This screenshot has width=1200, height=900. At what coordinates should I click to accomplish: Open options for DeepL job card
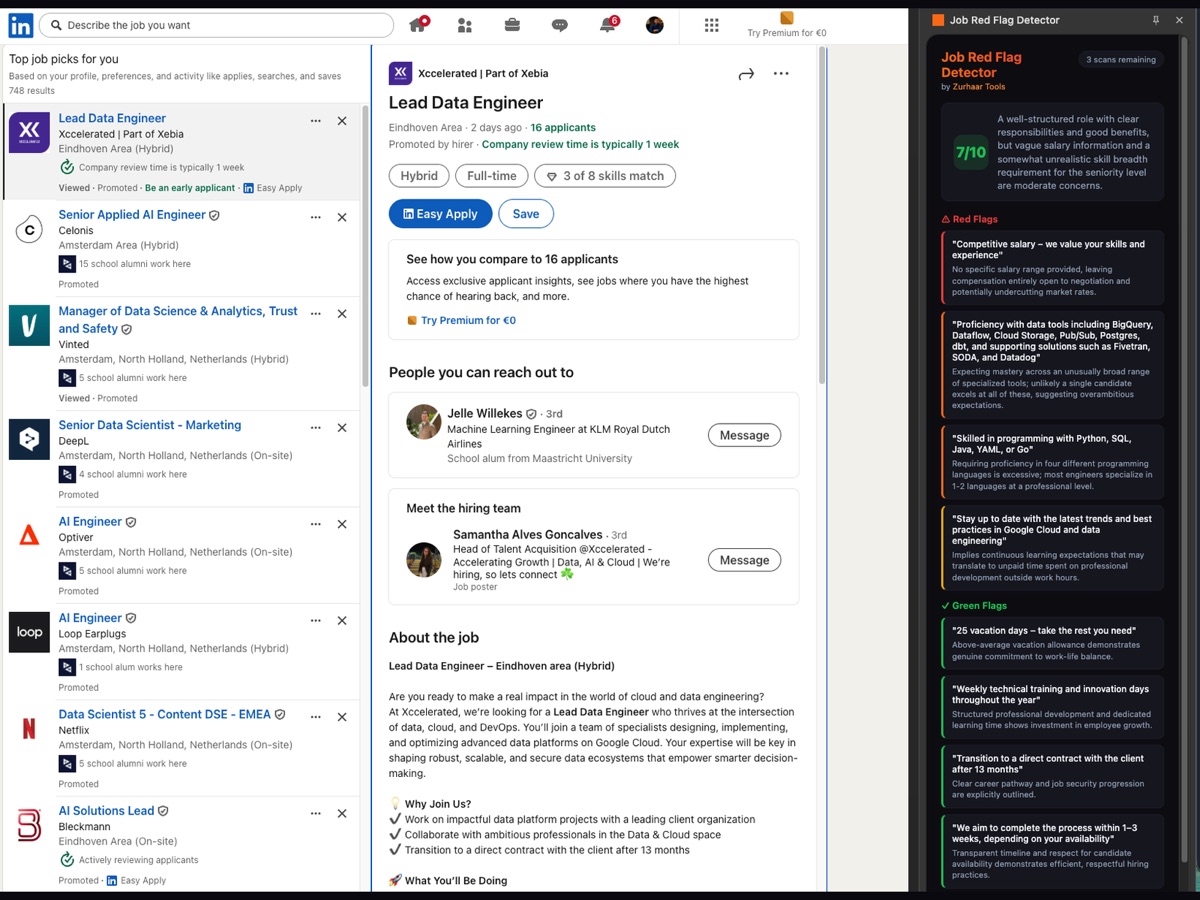(316, 428)
